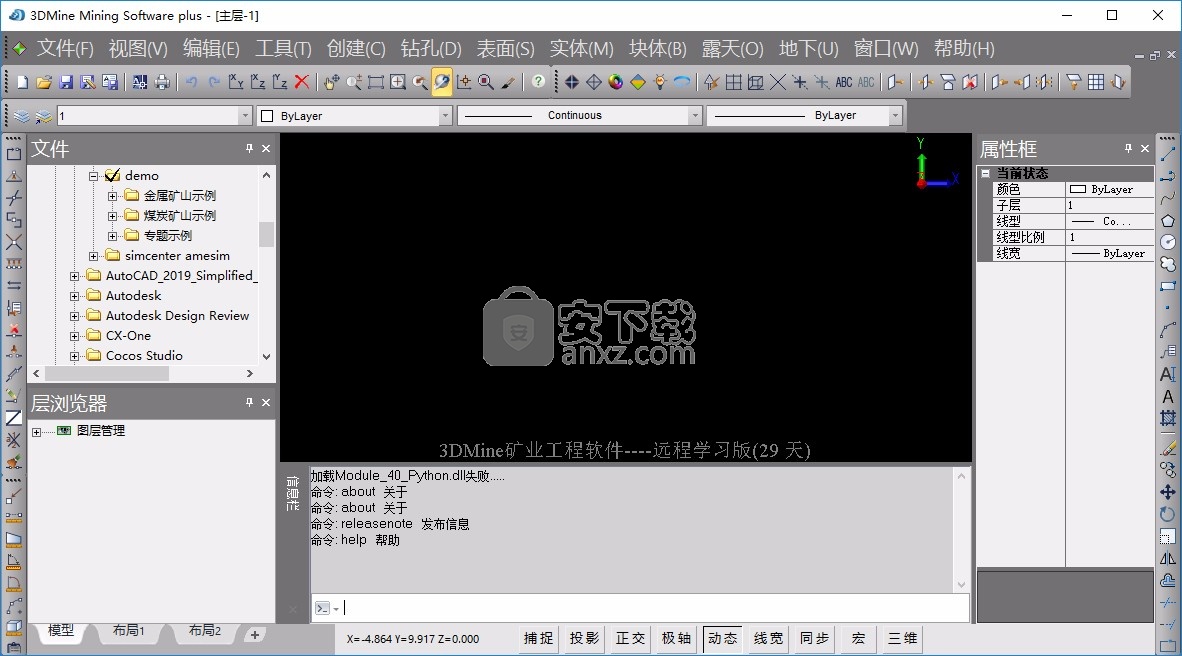Toggle 投影 projection mode
This screenshot has height=656, width=1182.
(x=584, y=639)
